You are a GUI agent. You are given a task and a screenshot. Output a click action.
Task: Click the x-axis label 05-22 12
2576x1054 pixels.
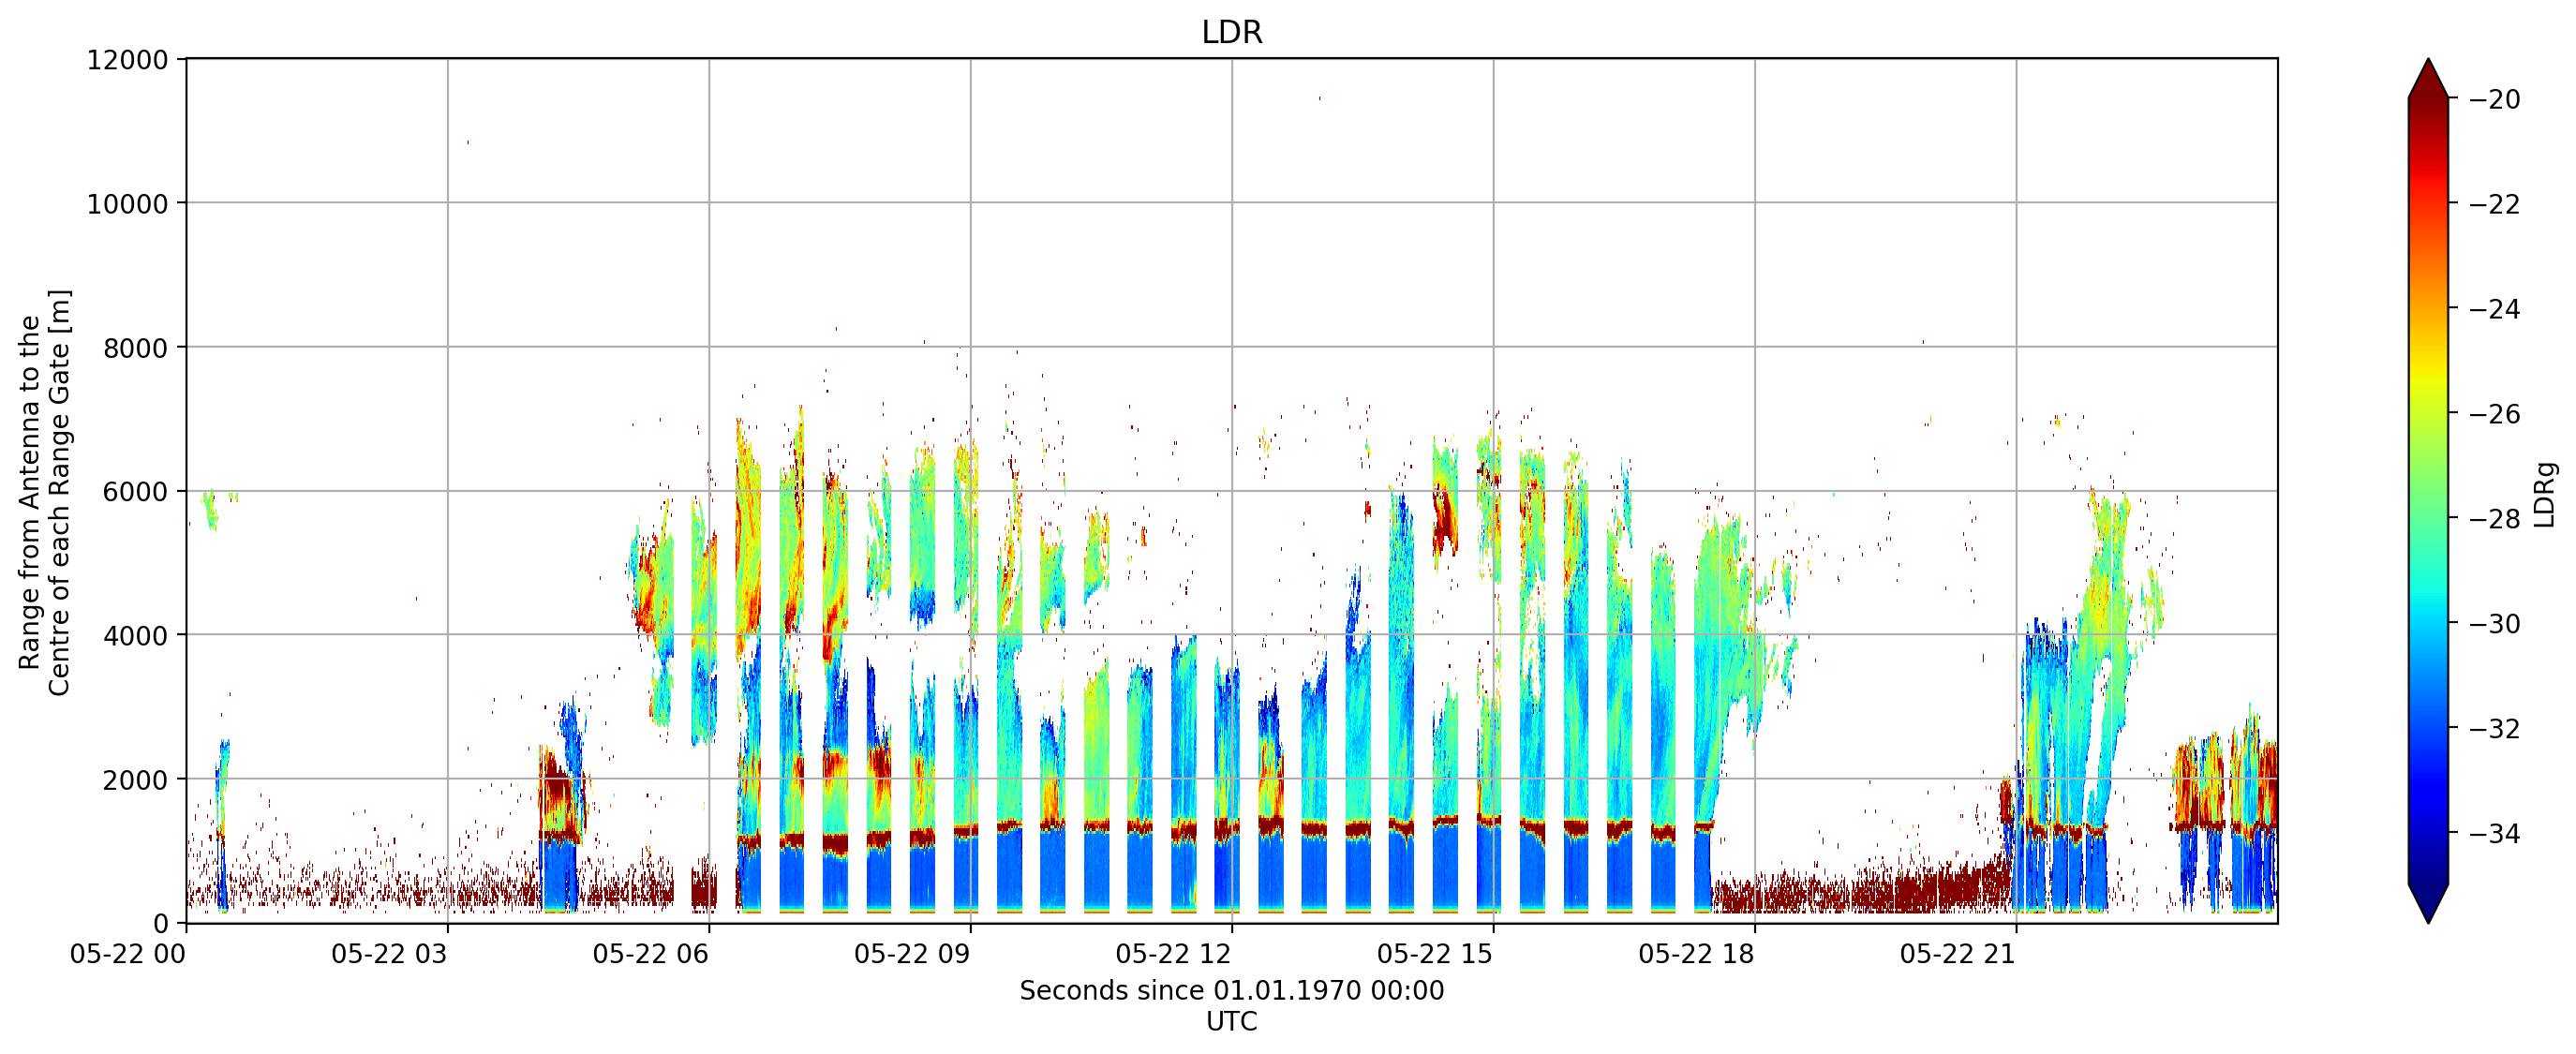[x=1173, y=954]
